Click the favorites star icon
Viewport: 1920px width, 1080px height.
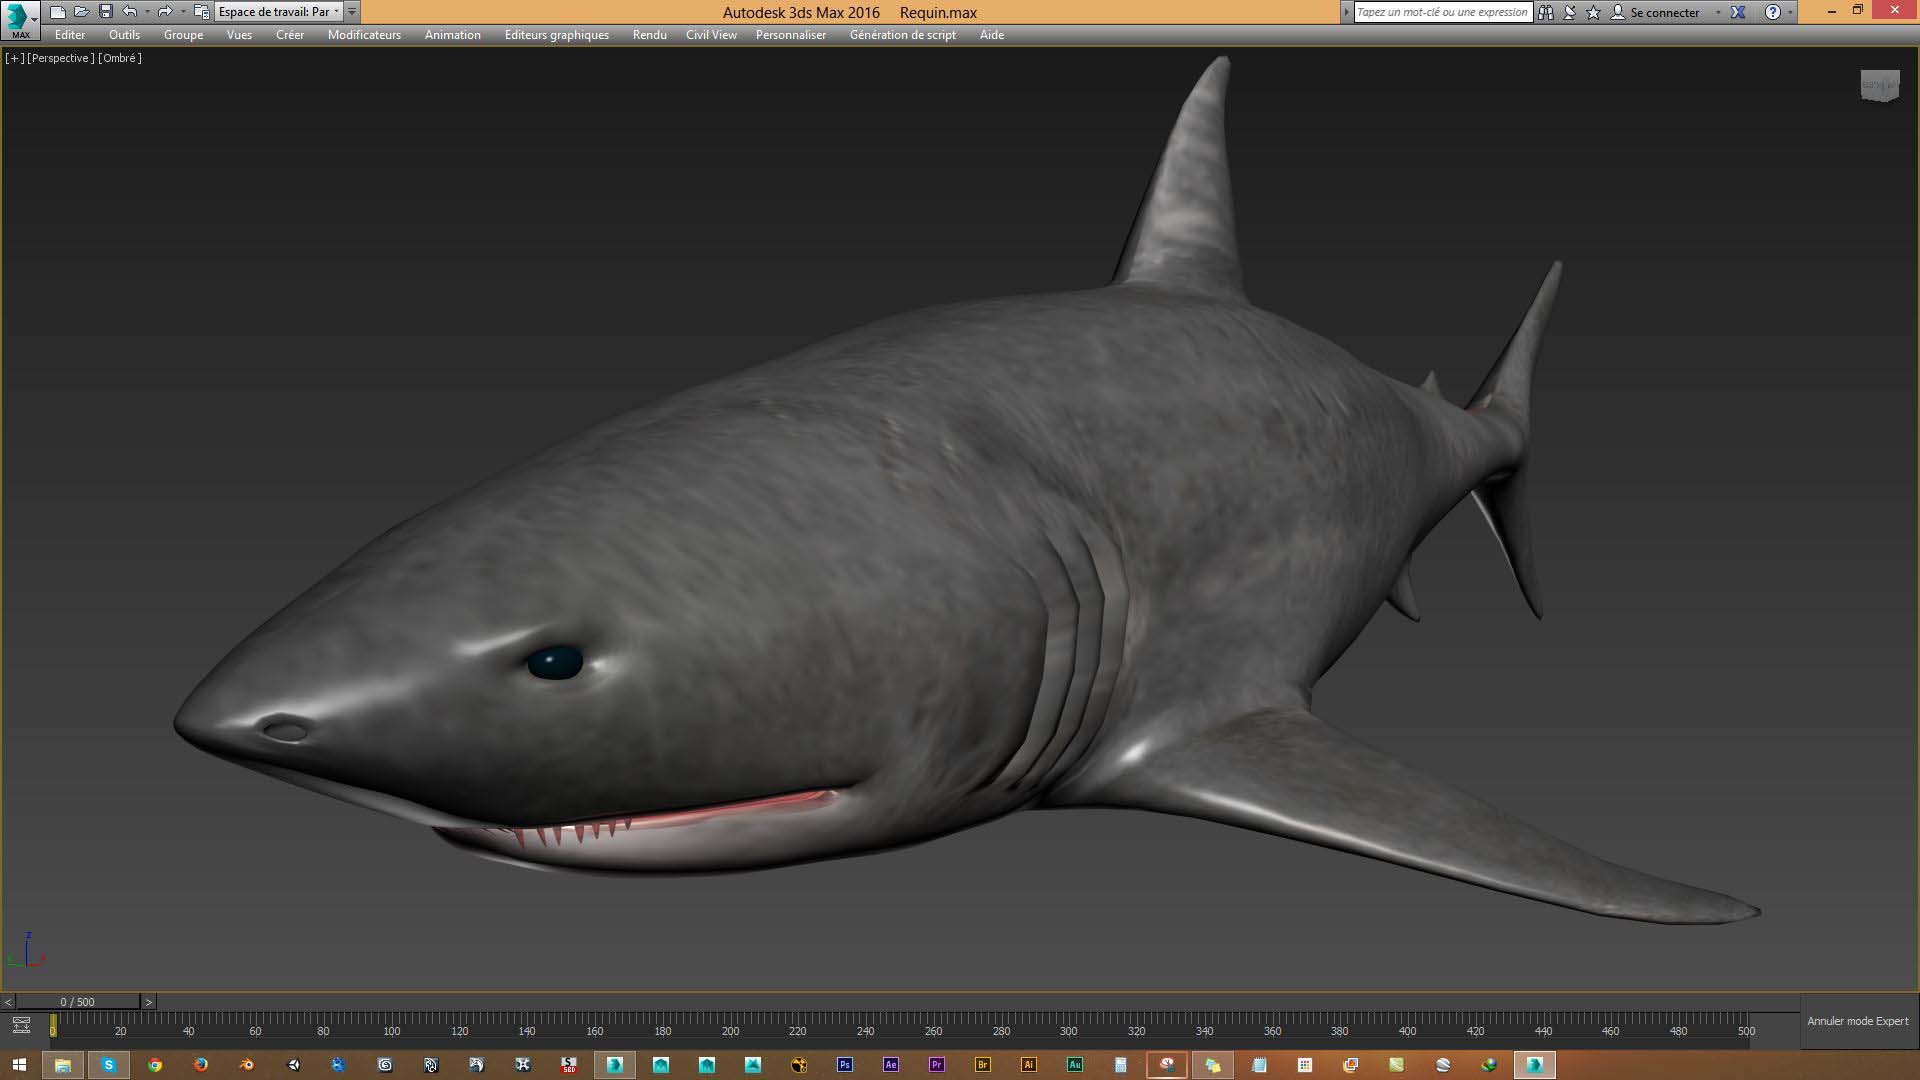(x=1594, y=12)
